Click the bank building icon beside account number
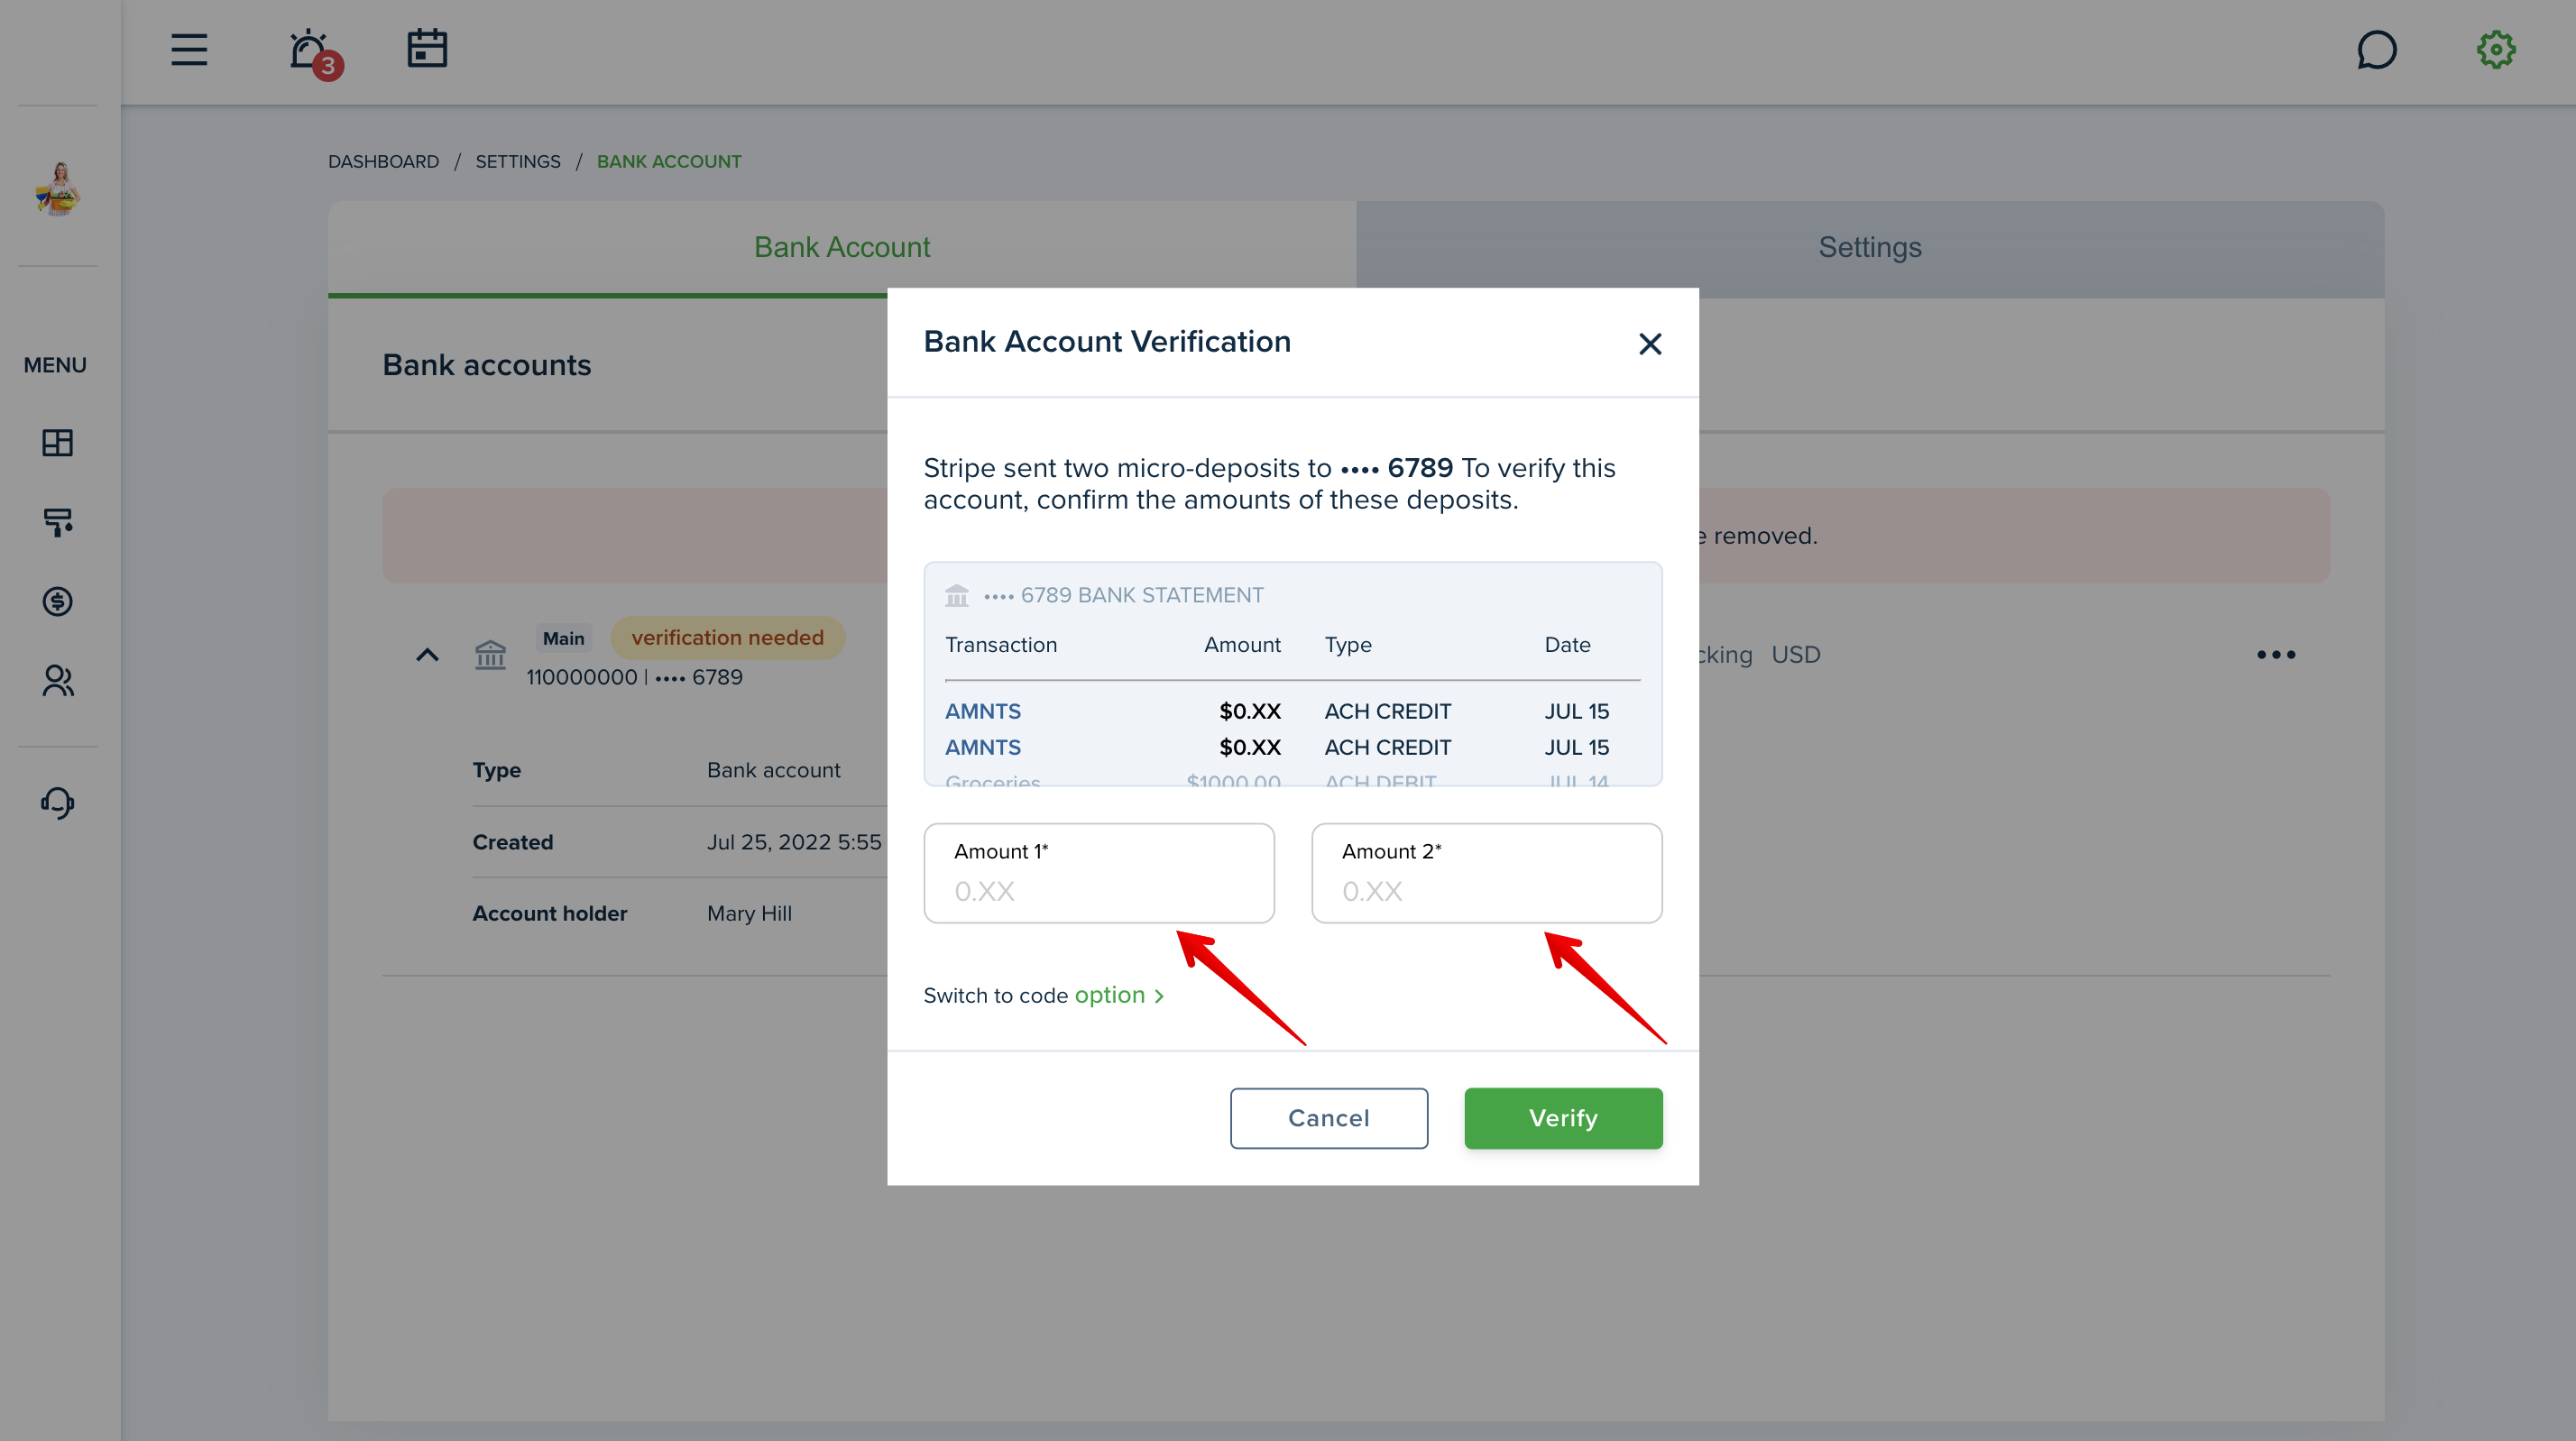This screenshot has width=2576, height=1441. coord(490,655)
